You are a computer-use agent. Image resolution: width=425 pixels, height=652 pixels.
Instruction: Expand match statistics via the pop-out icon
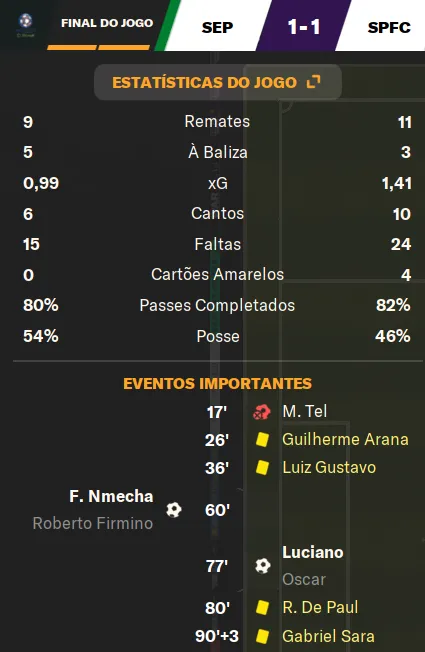pyautogui.click(x=313, y=82)
